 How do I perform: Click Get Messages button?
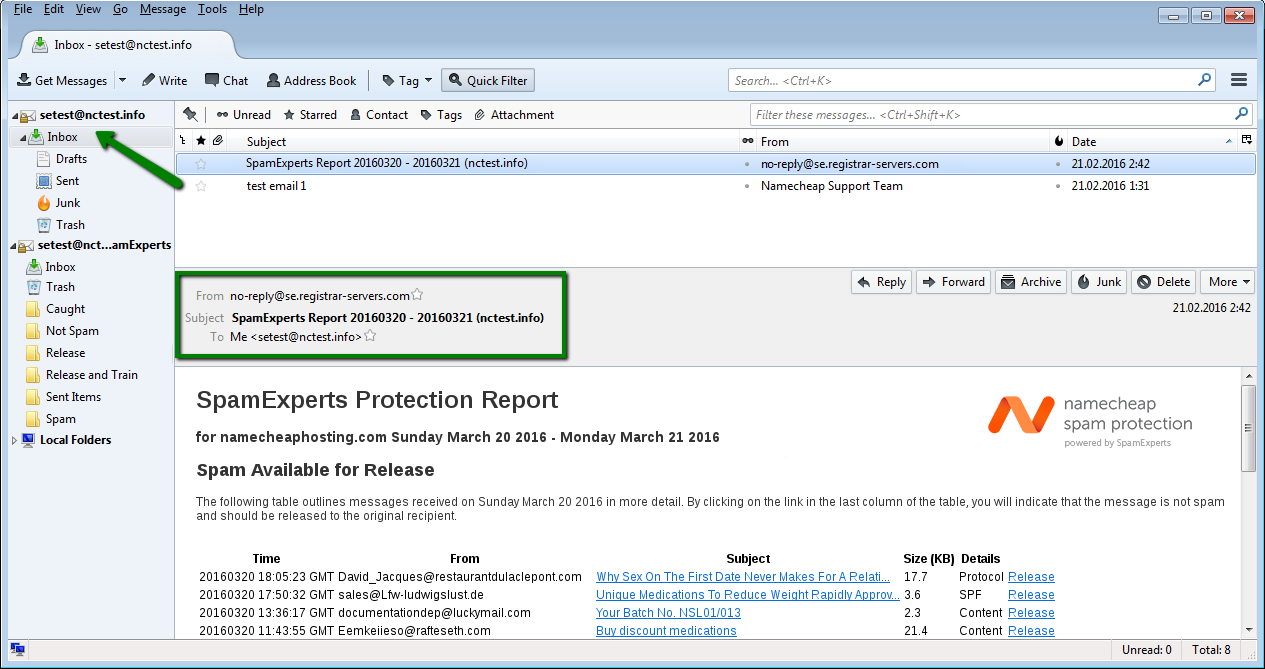click(62, 80)
